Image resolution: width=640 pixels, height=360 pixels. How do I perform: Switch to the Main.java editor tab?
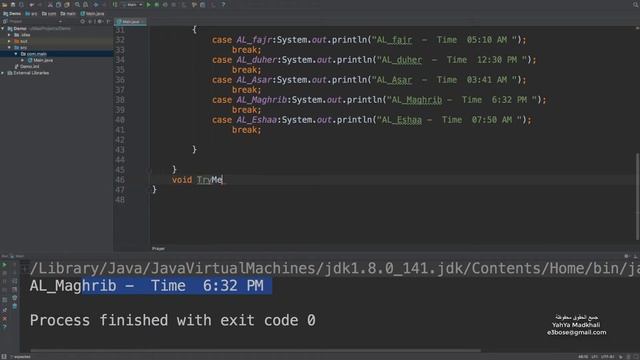click(x=130, y=21)
